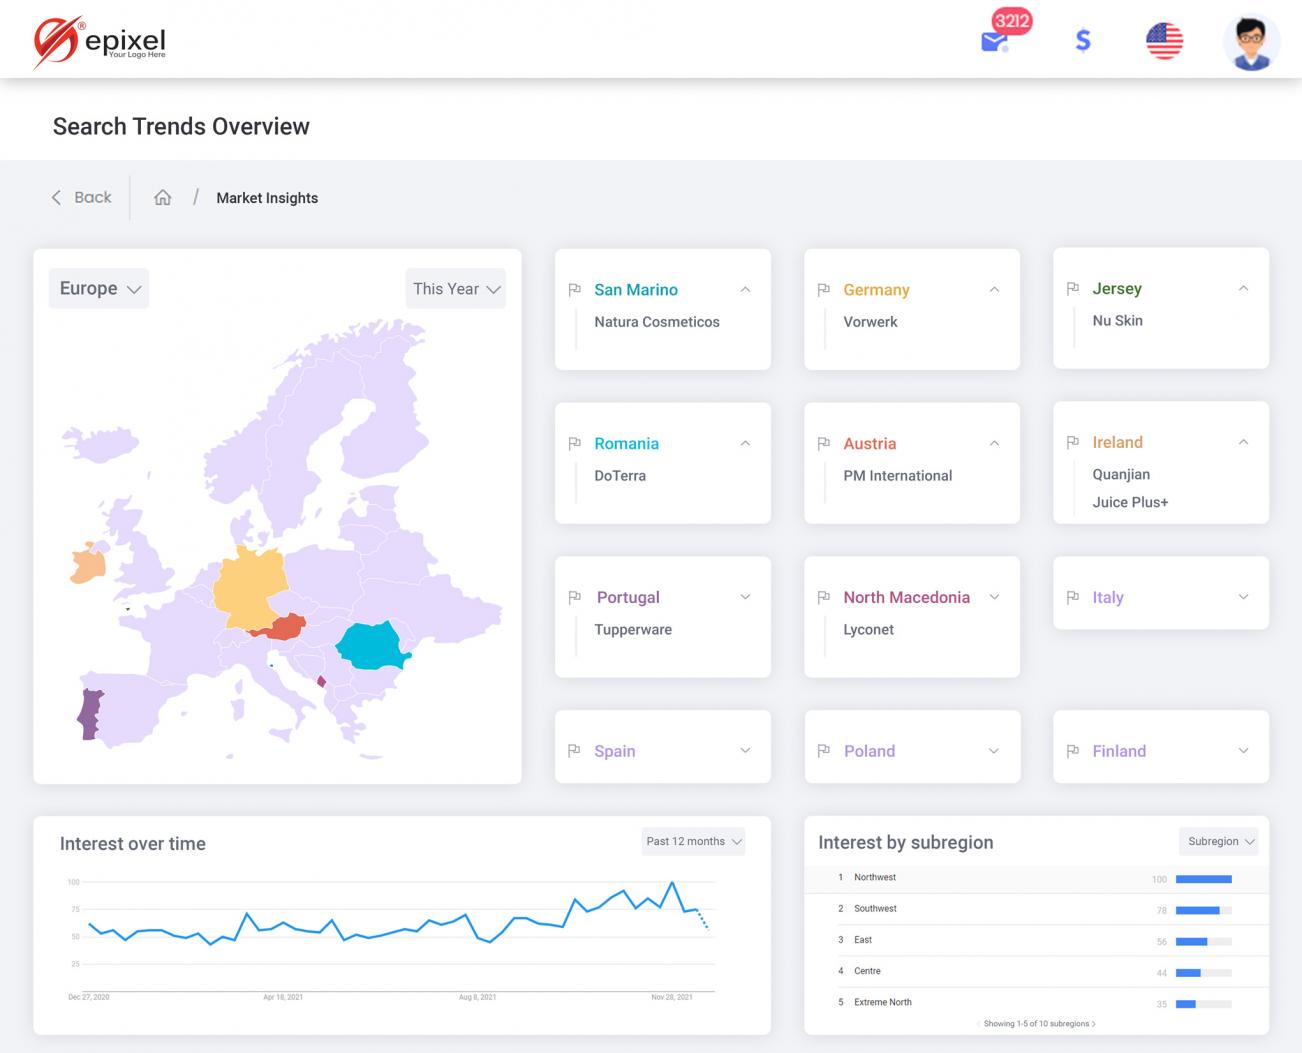
Task: Click the flag icon beside Ireland
Action: click(1072, 442)
